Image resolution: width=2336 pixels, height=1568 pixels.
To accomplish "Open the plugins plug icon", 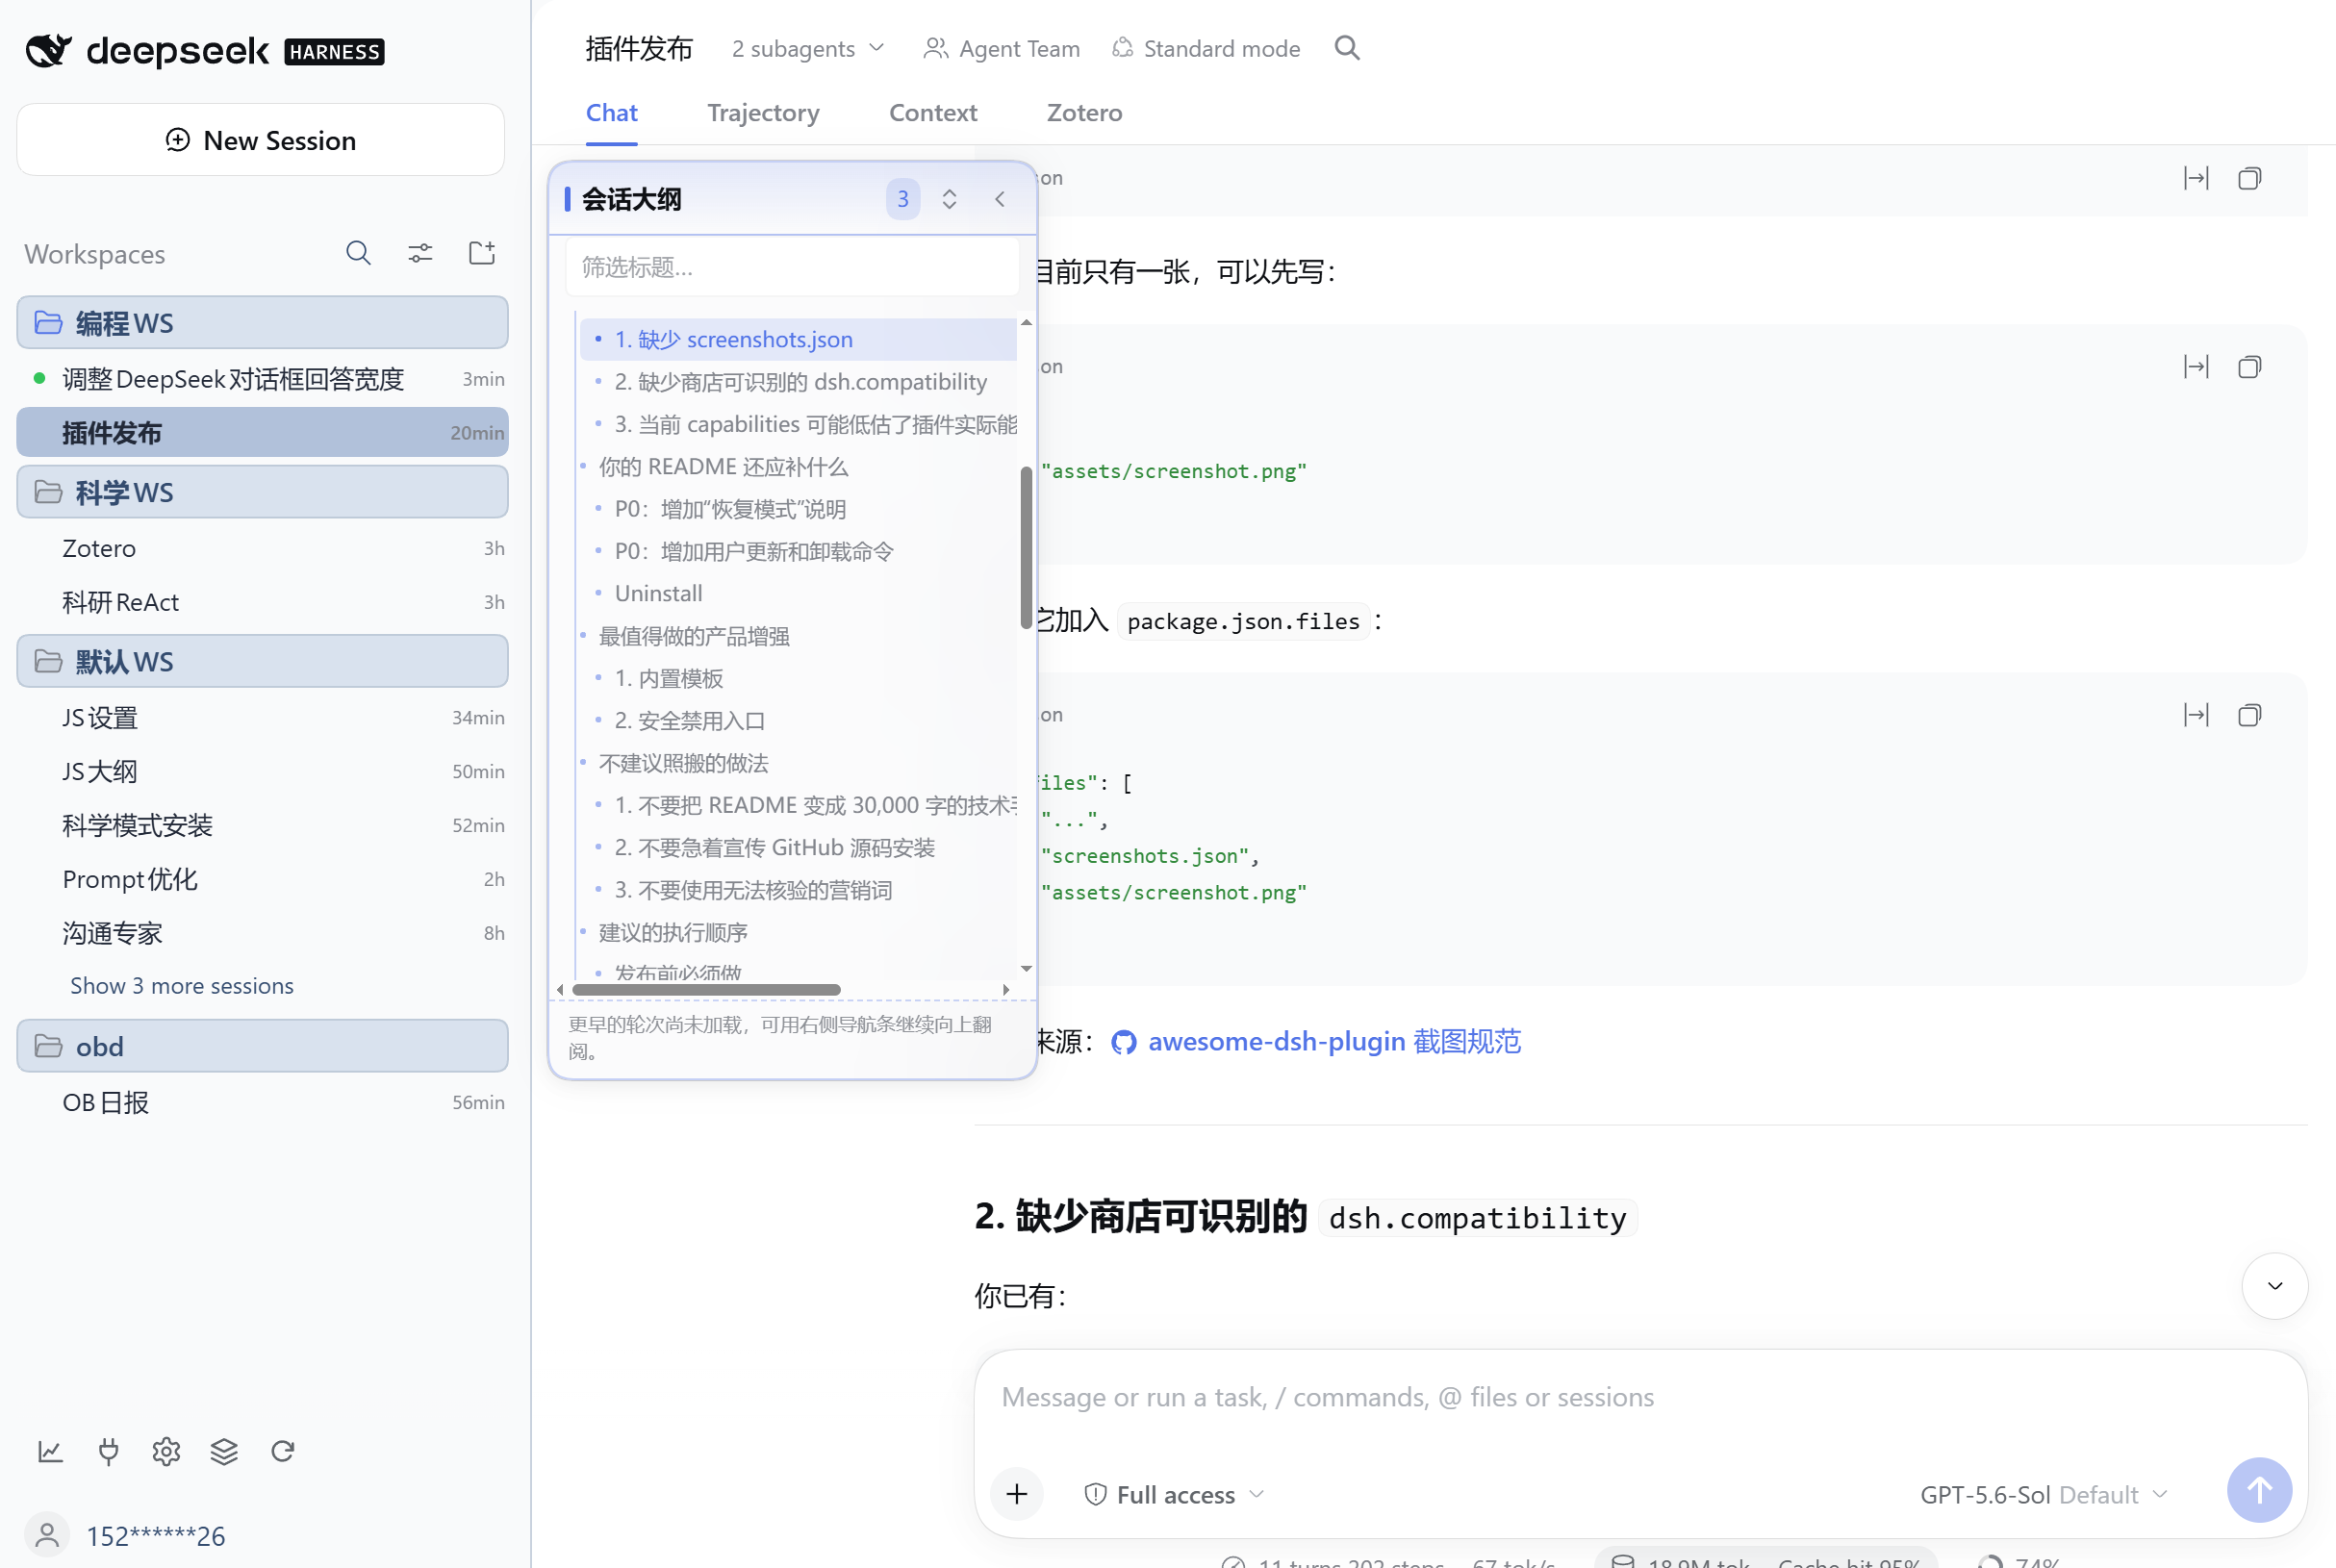I will click(x=108, y=1450).
